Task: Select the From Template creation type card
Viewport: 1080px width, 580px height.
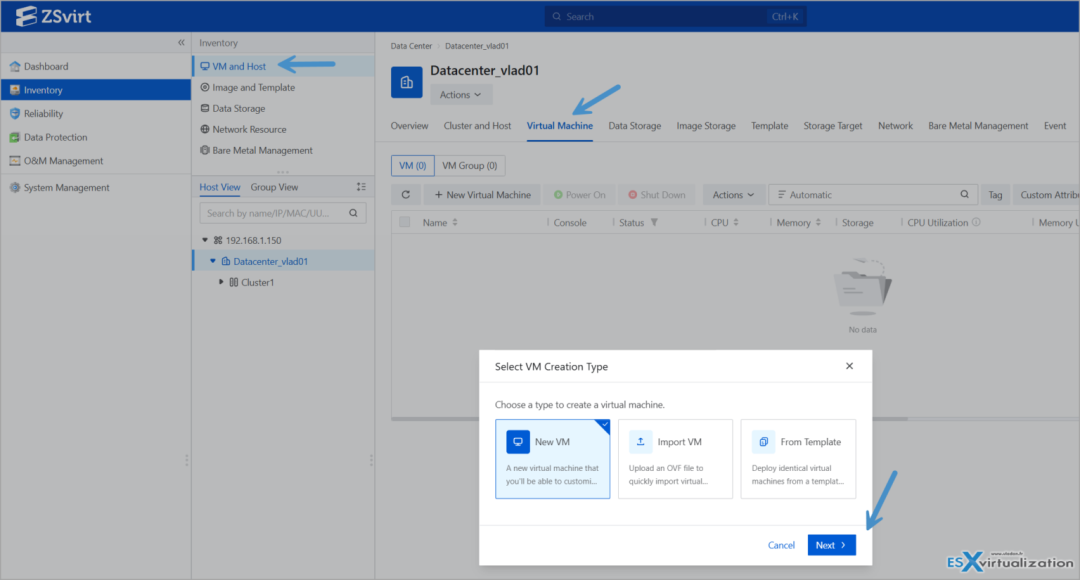Action: pyautogui.click(x=798, y=459)
